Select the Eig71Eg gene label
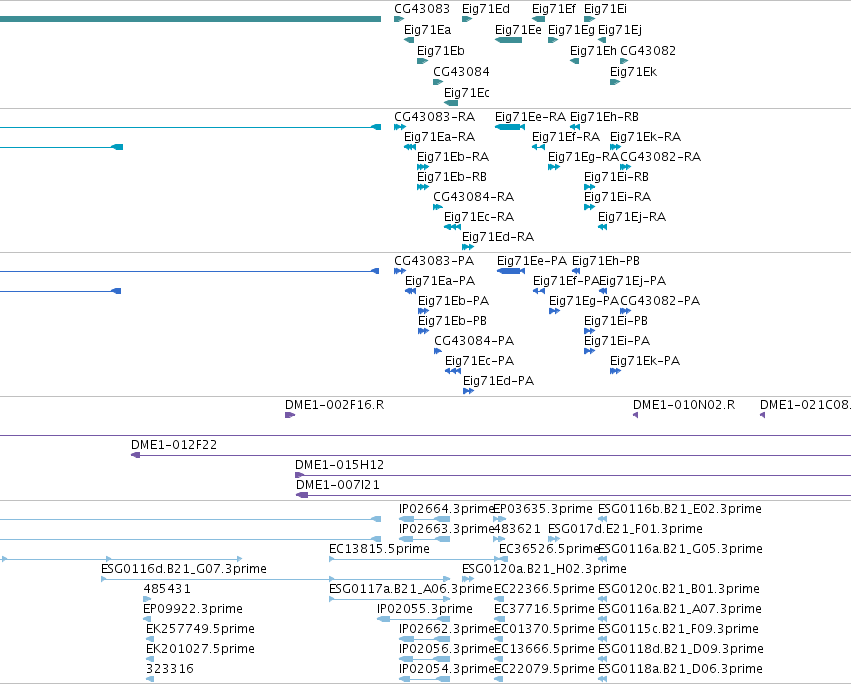Image resolution: width=851 pixels, height=684 pixels. [571, 30]
